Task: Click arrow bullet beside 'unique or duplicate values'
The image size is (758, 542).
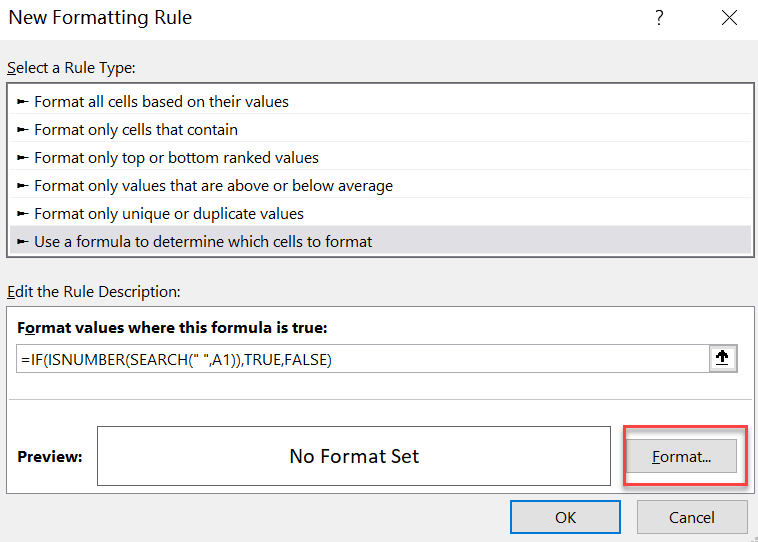Action: pyautogui.click(x=23, y=214)
